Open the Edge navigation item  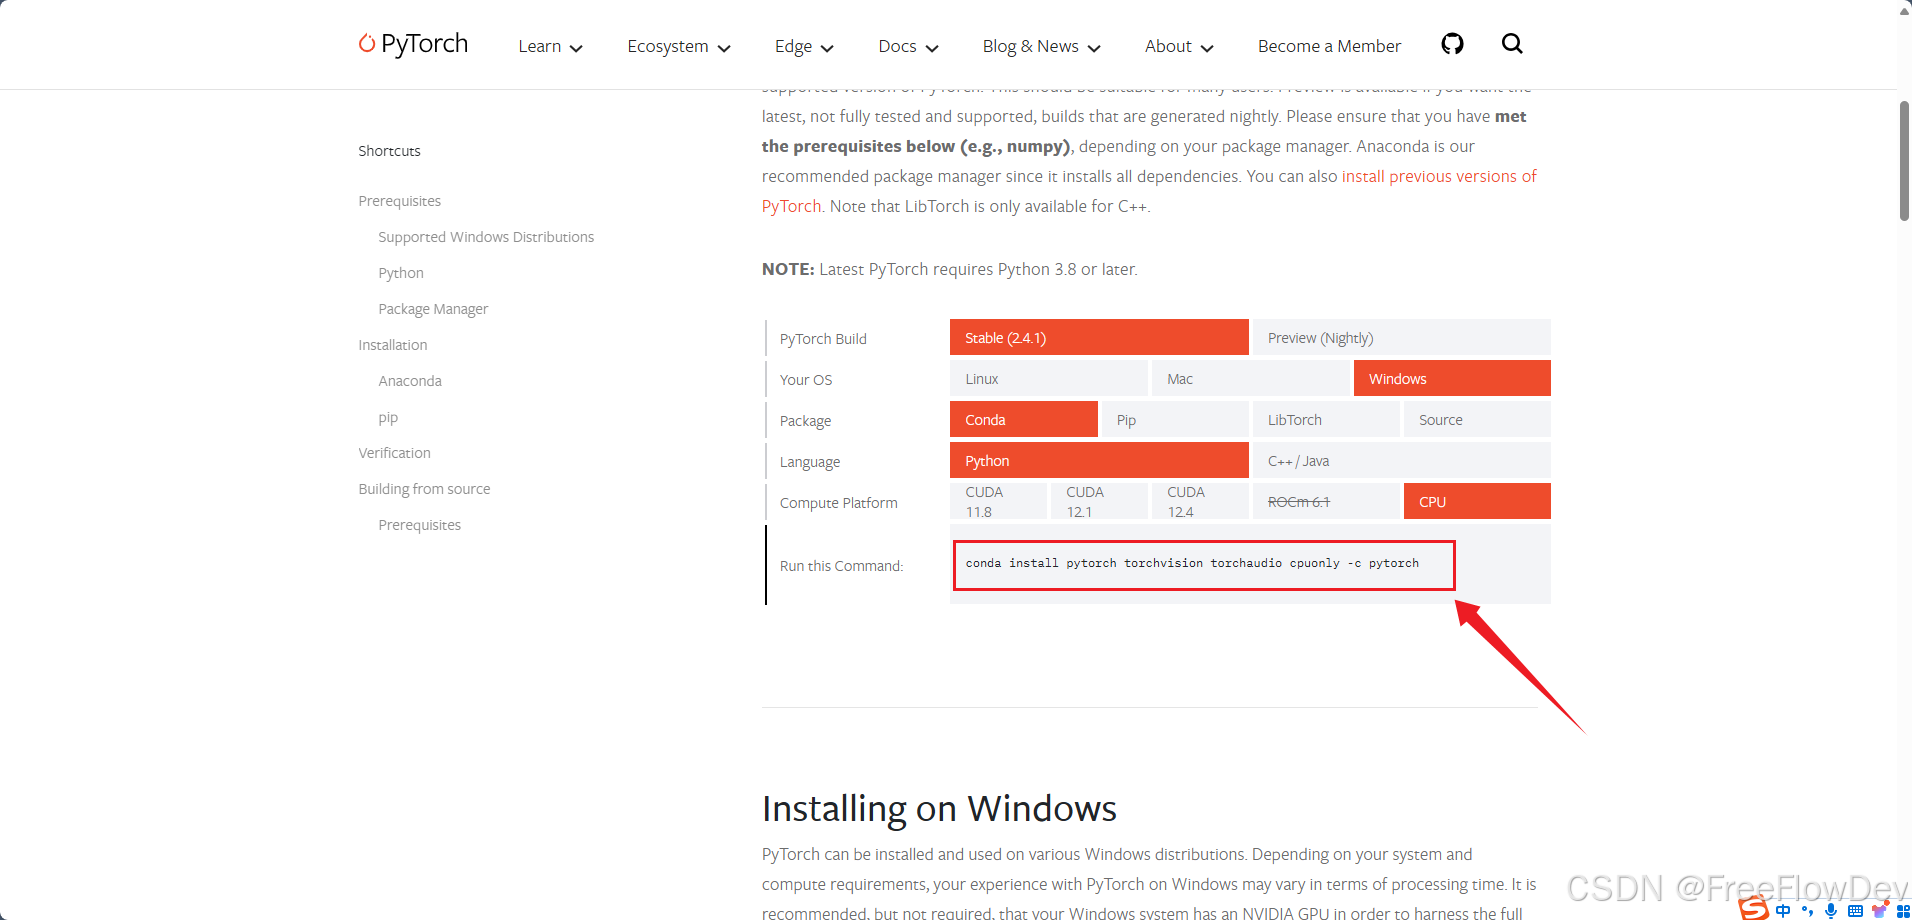coord(793,46)
